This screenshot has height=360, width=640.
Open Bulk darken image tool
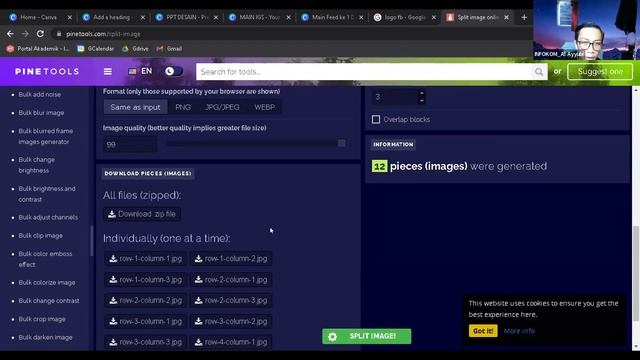(x=45, y=337)
